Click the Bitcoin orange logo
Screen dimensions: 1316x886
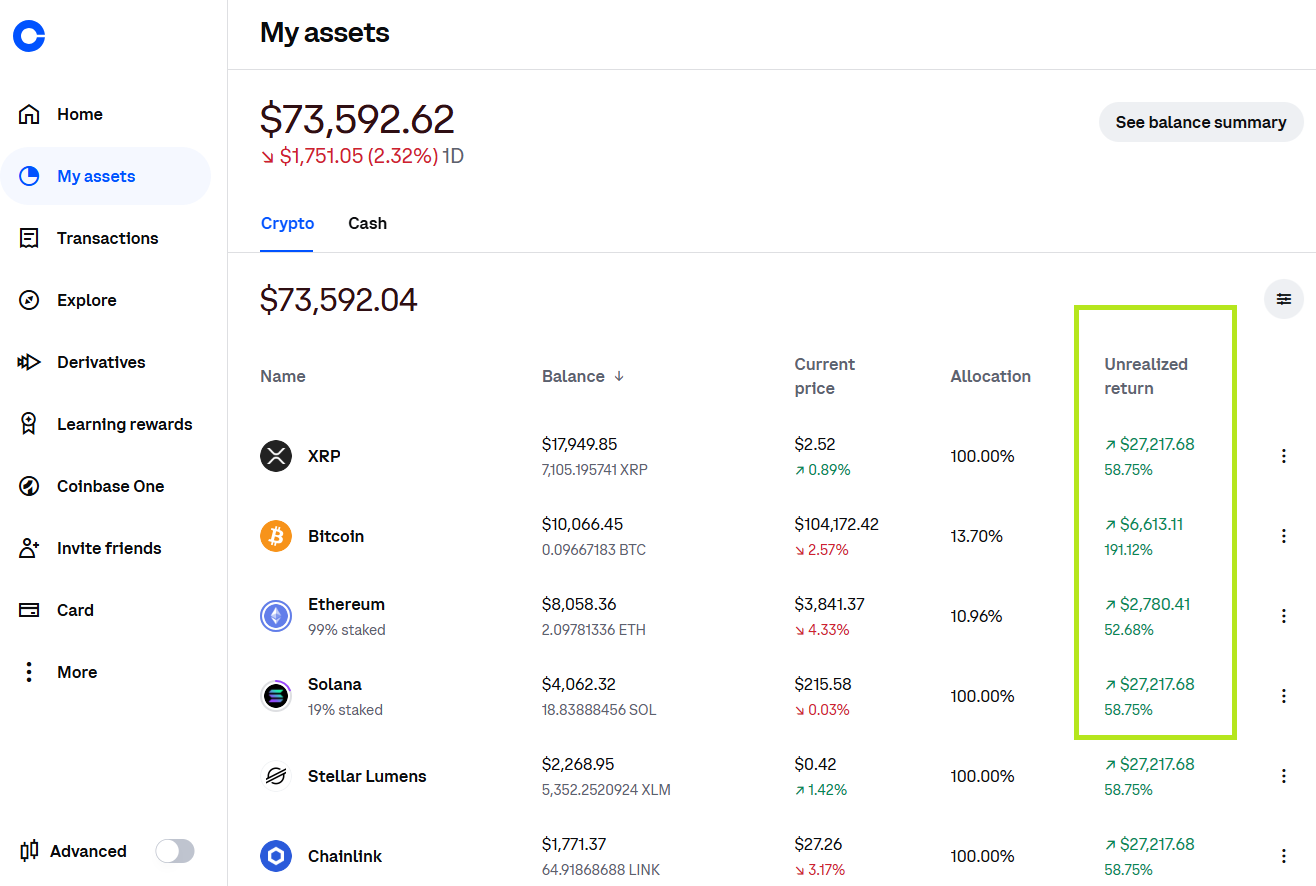[276, 536]
